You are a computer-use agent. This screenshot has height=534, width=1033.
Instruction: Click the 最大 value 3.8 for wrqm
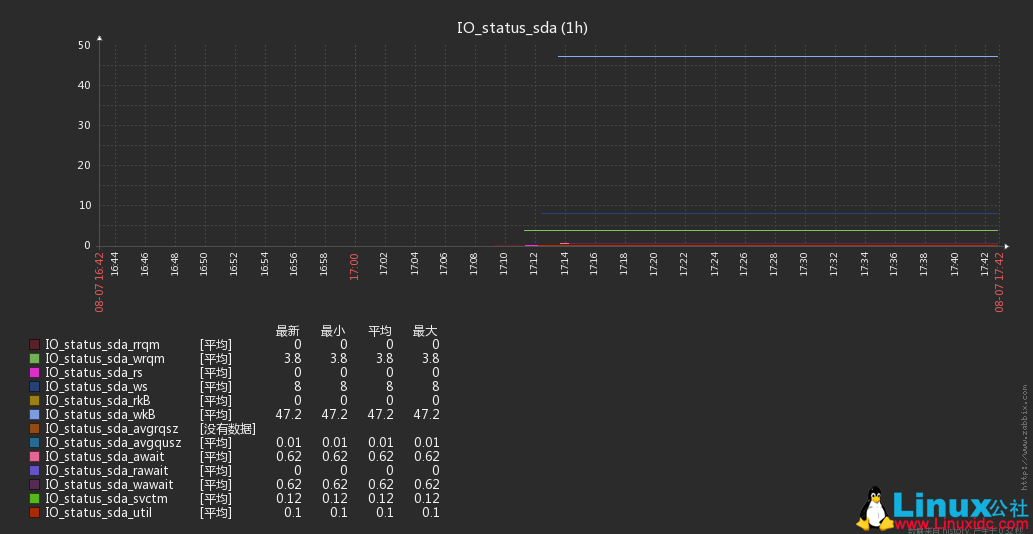click(x=430, y=359)
